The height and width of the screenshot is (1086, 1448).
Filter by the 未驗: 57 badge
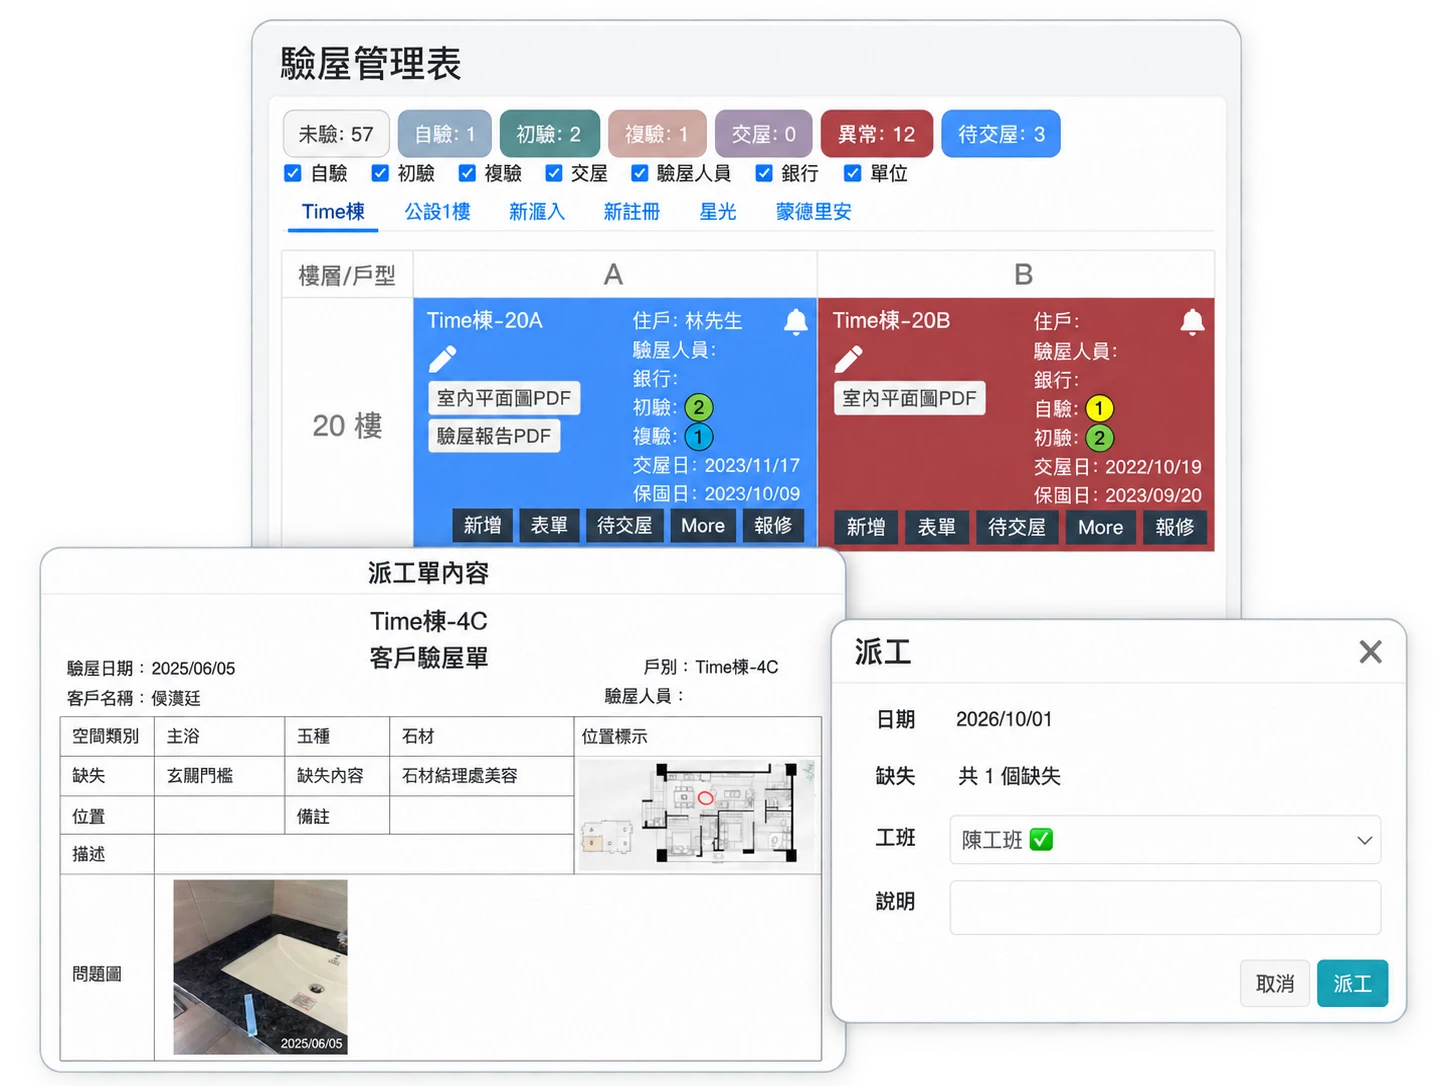tap(336, 134)
